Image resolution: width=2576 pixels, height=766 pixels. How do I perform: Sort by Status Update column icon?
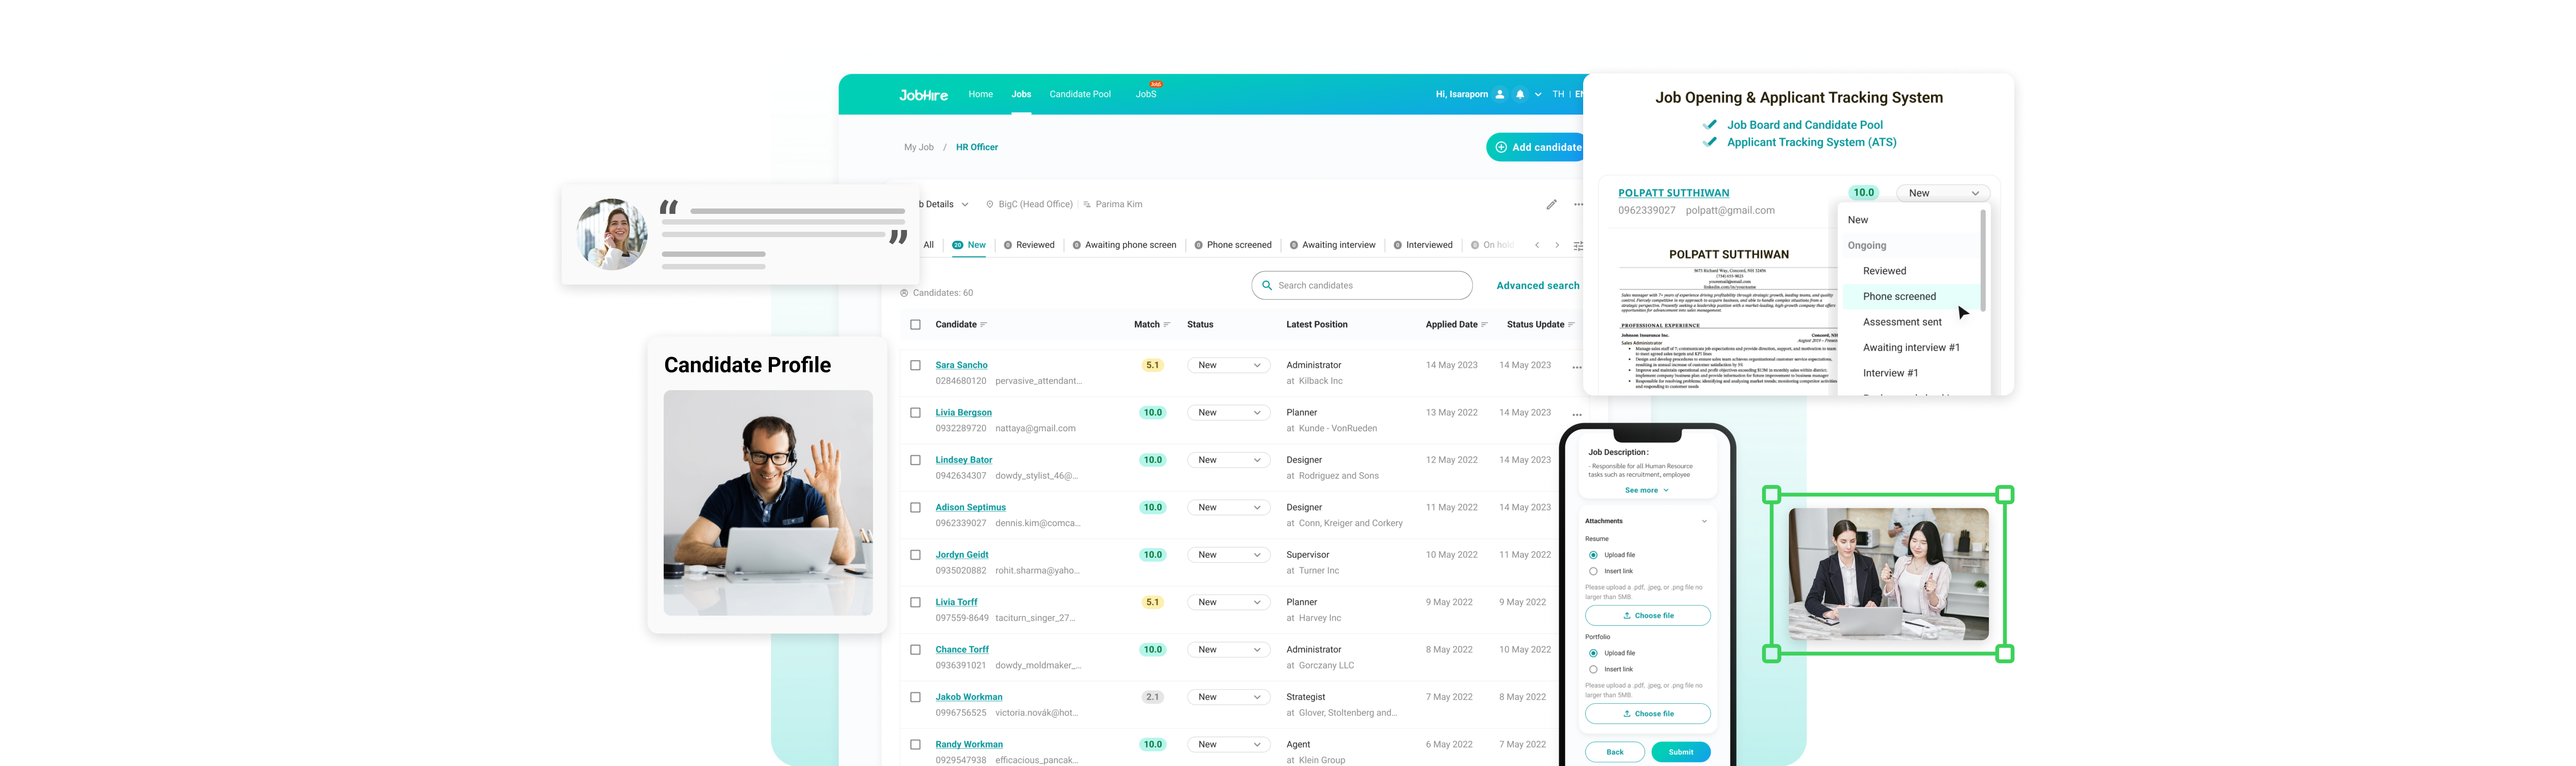1570,325
